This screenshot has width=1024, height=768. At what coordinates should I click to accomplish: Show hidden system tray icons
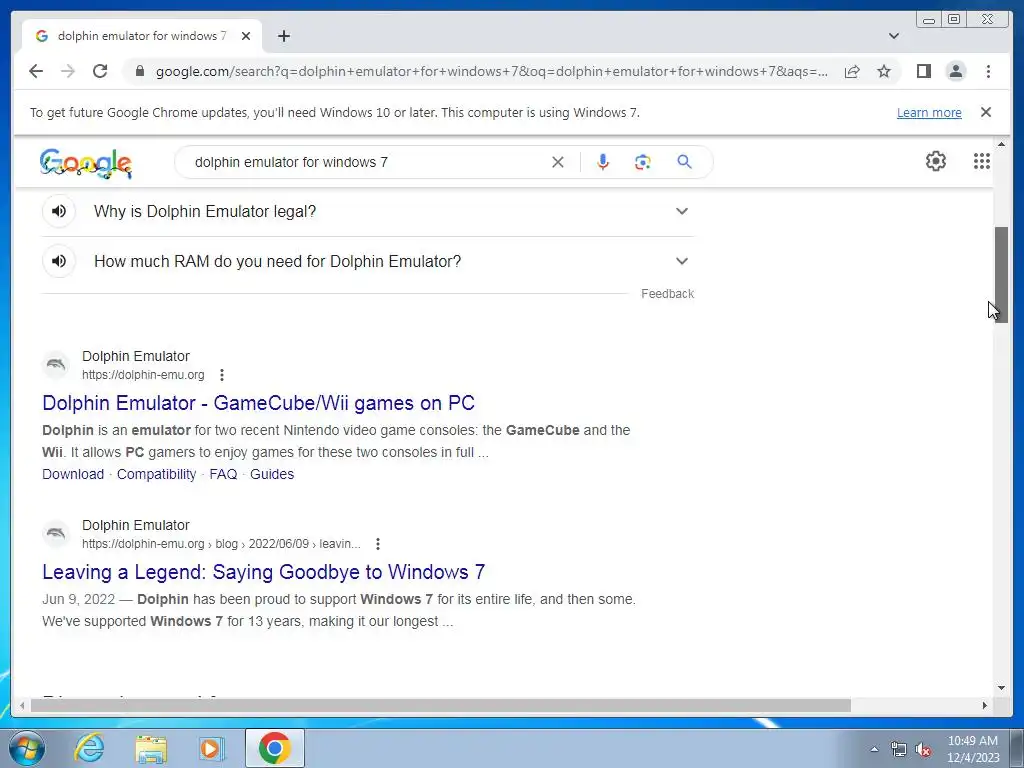(x=874, y=749)
